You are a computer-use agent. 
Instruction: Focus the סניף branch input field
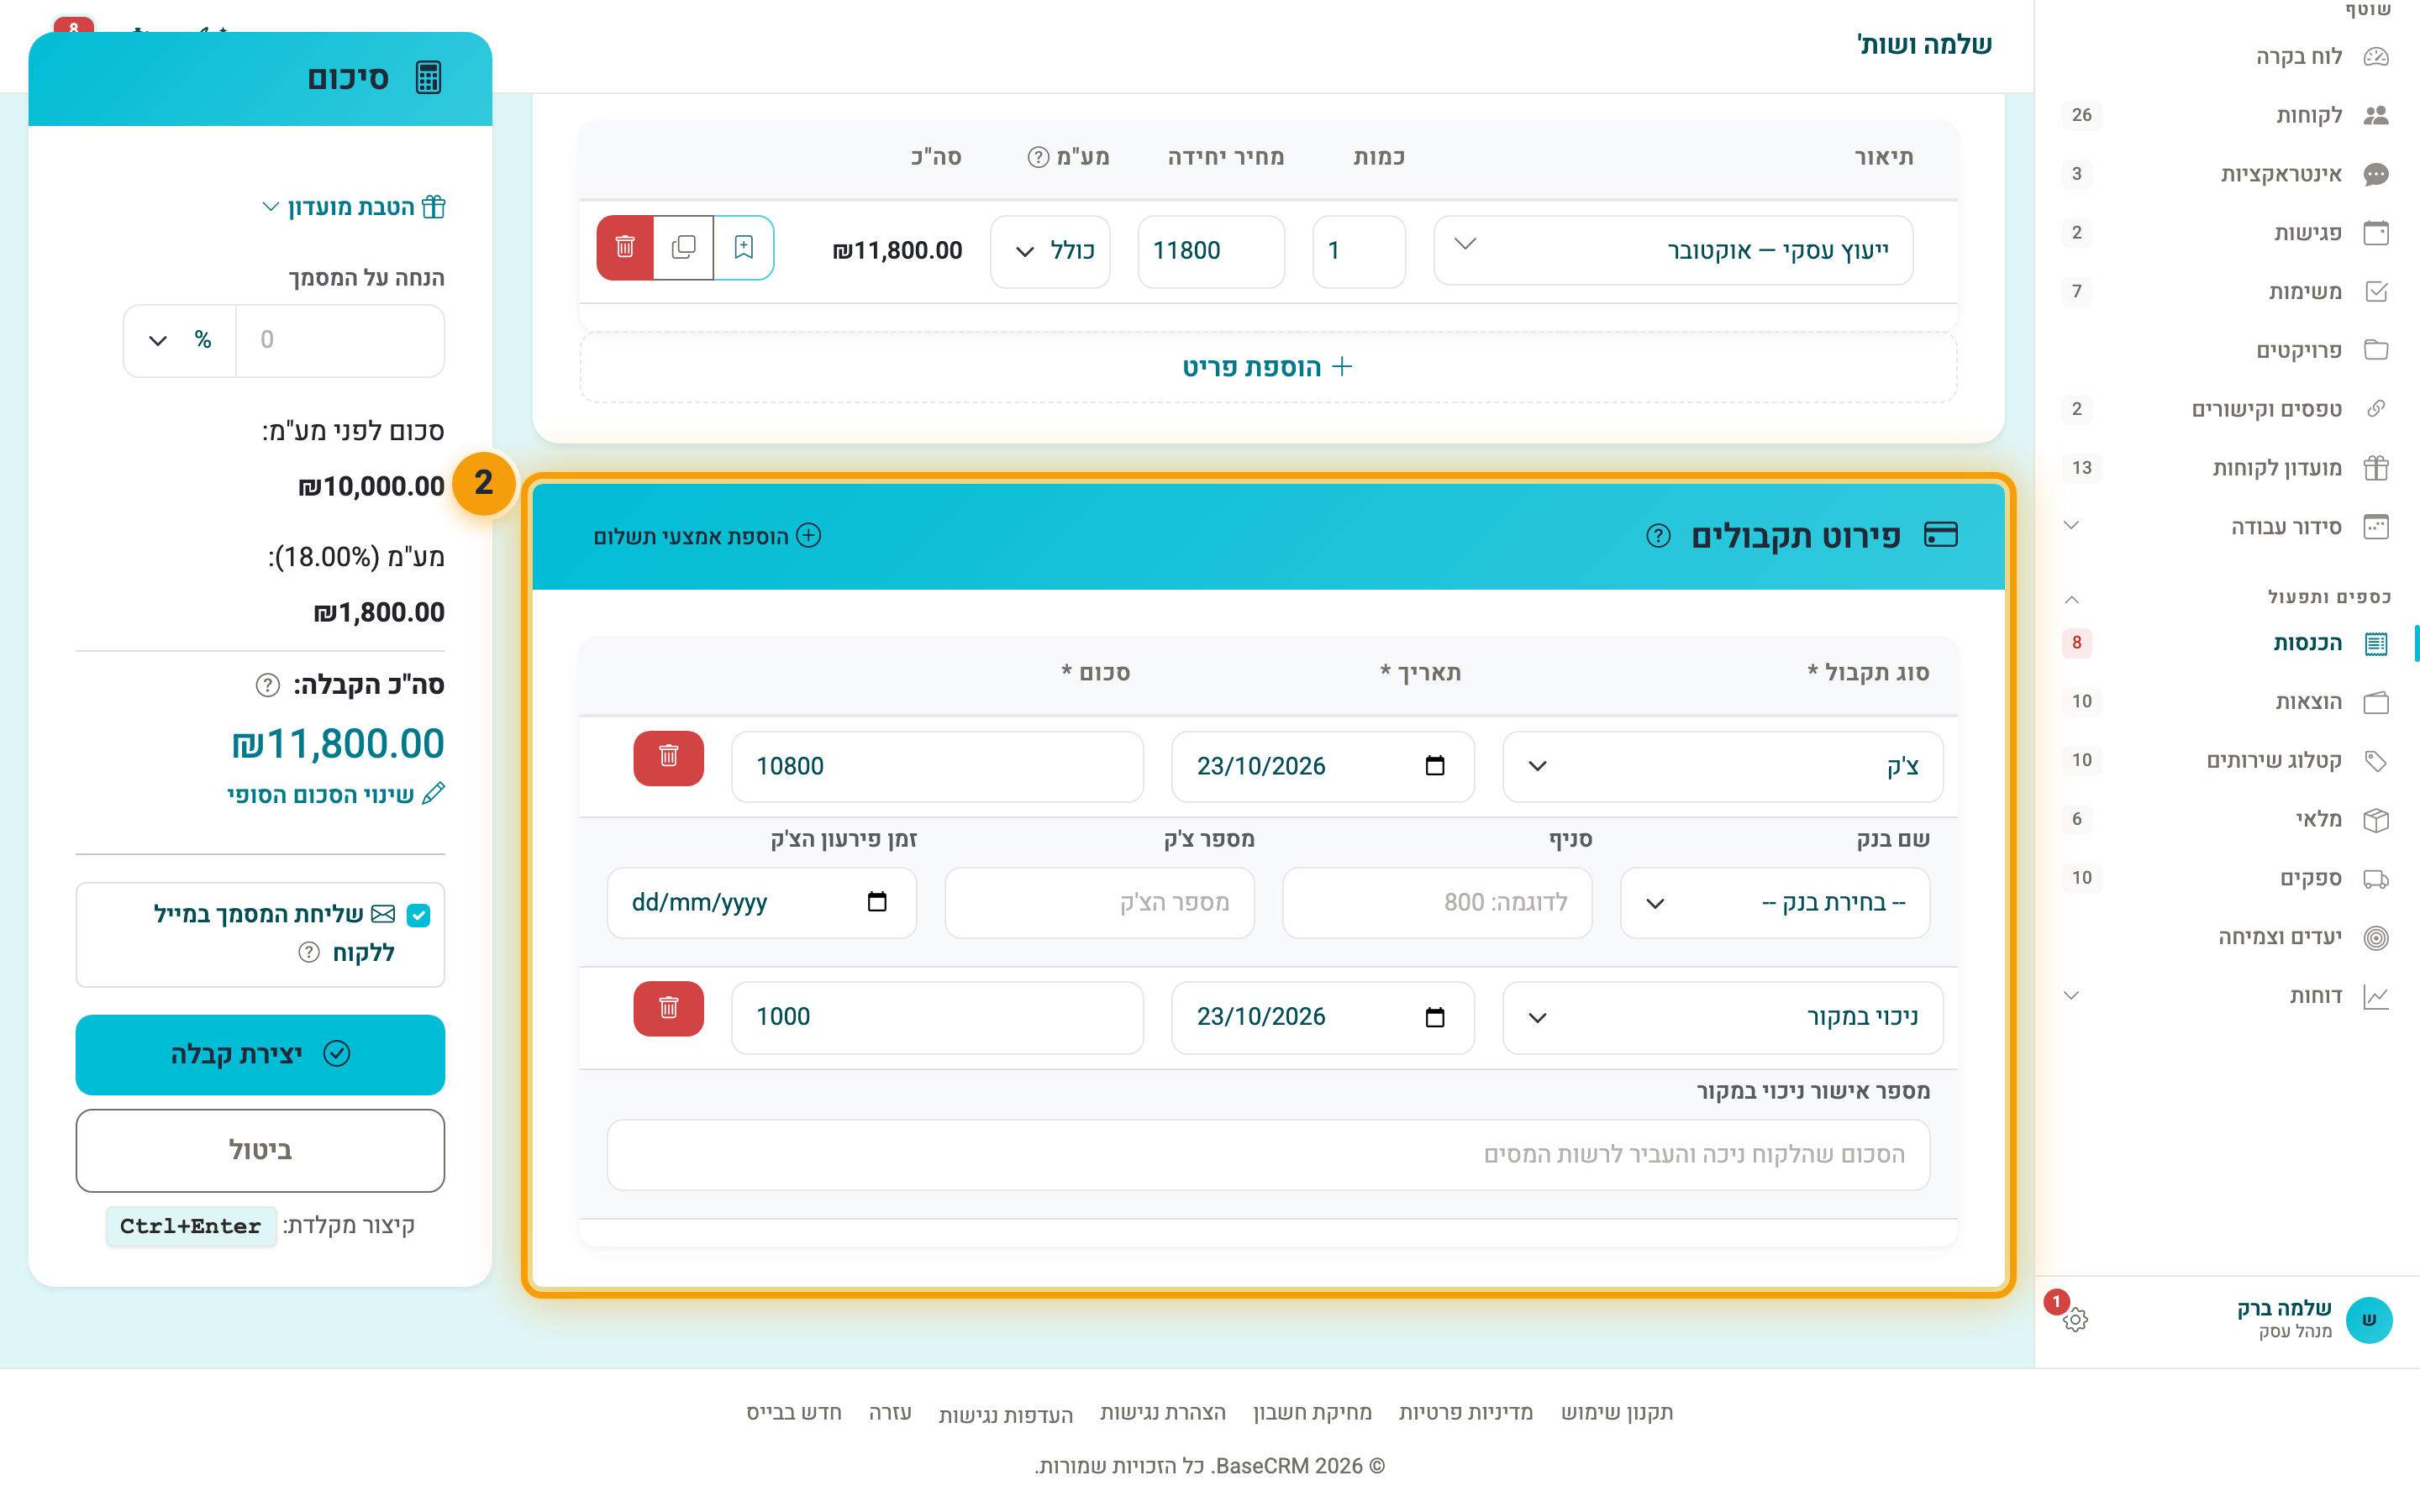point(1436,902)
